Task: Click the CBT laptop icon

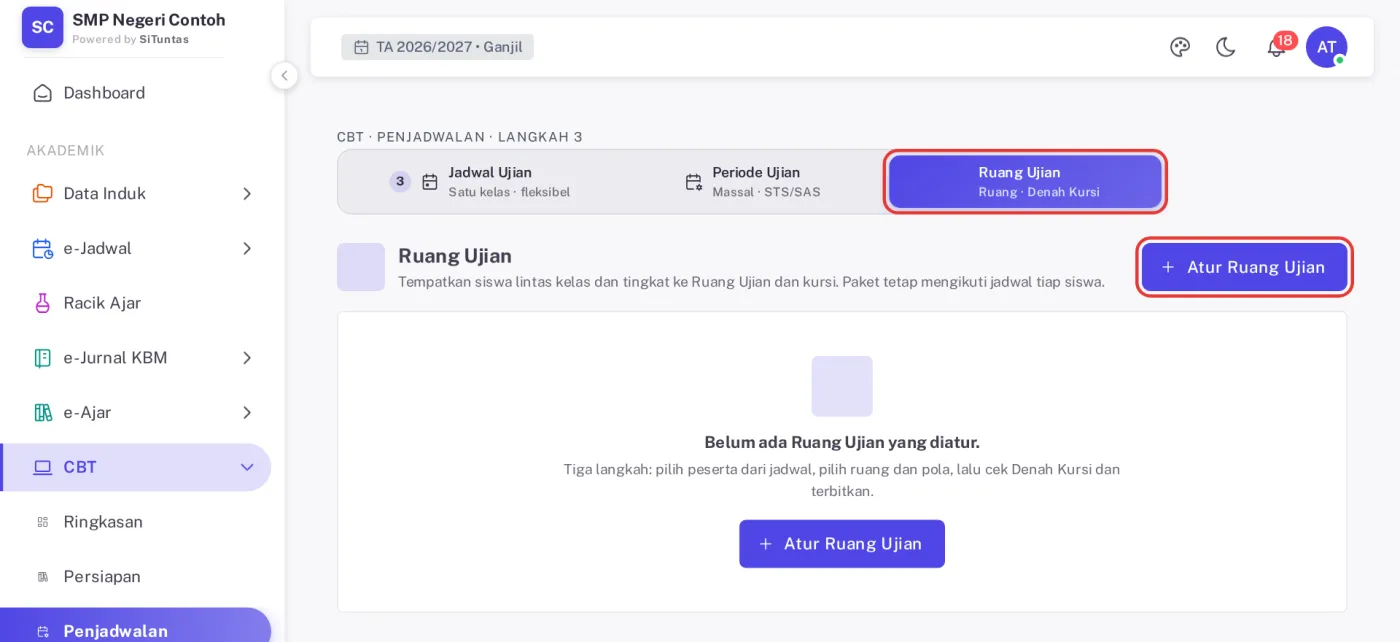Action: pos(42,467)
